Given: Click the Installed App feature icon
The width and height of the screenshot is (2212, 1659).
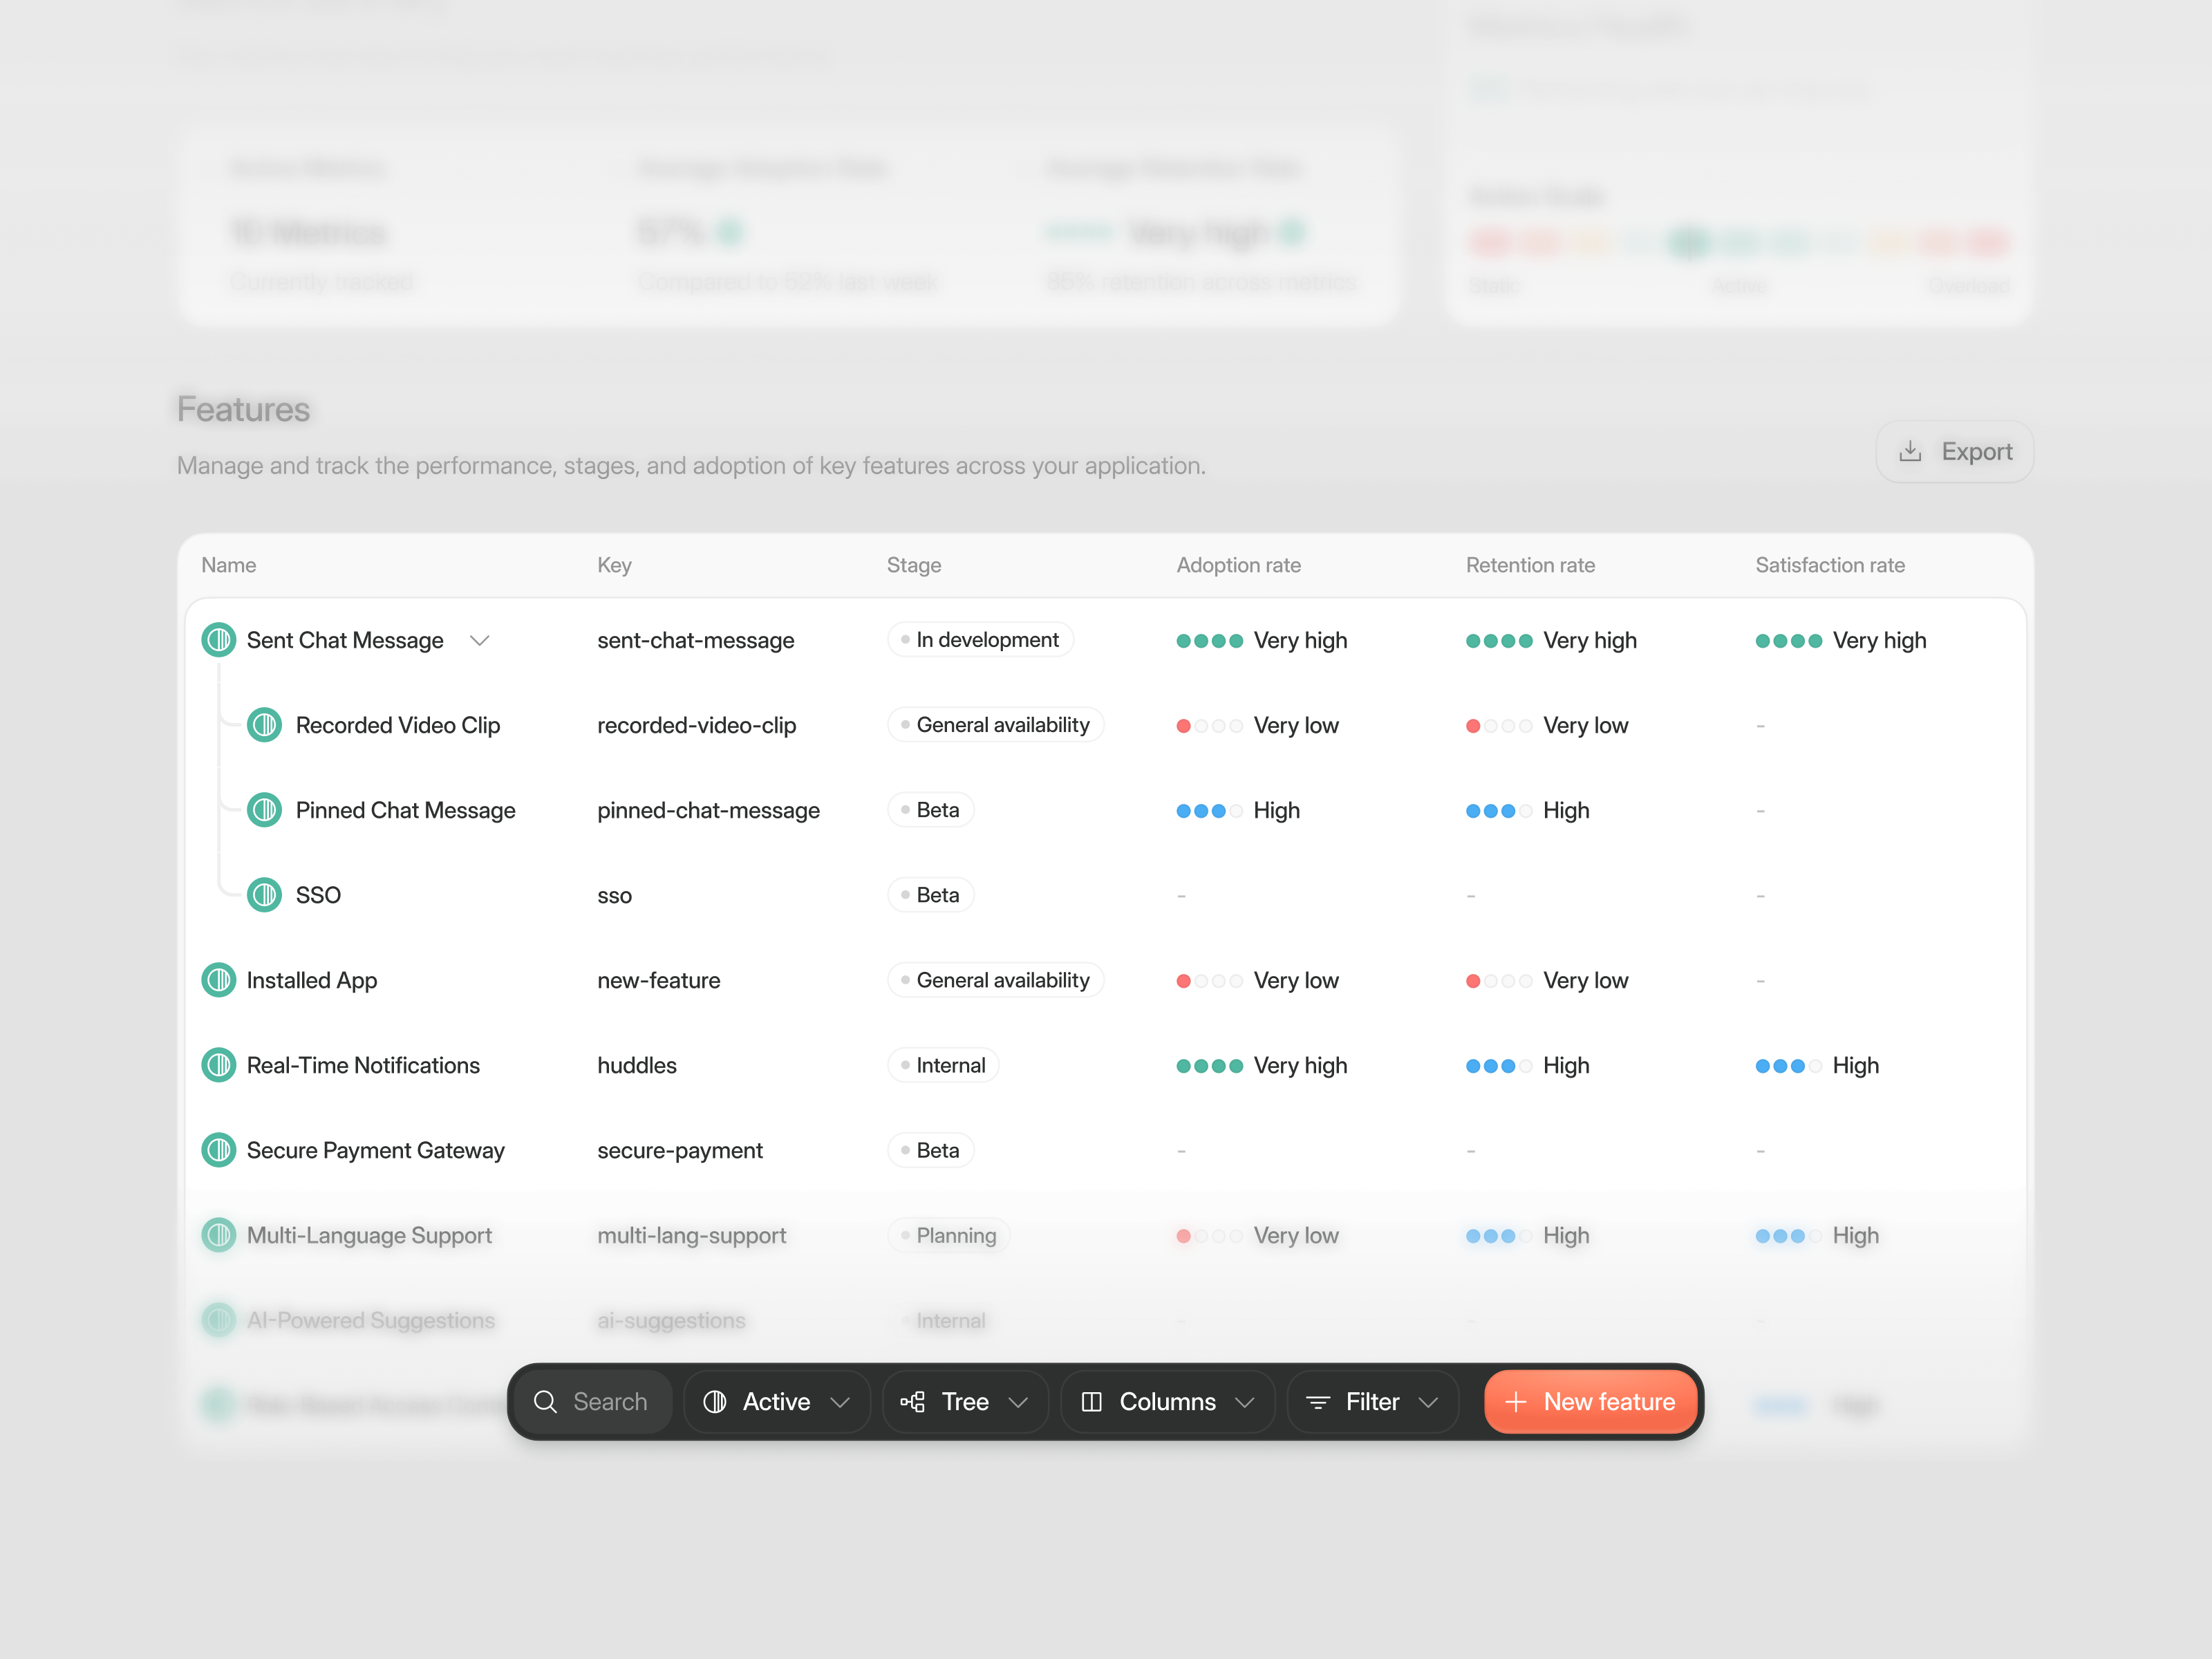Looking at the screenshot, I should tap(218, 980).
